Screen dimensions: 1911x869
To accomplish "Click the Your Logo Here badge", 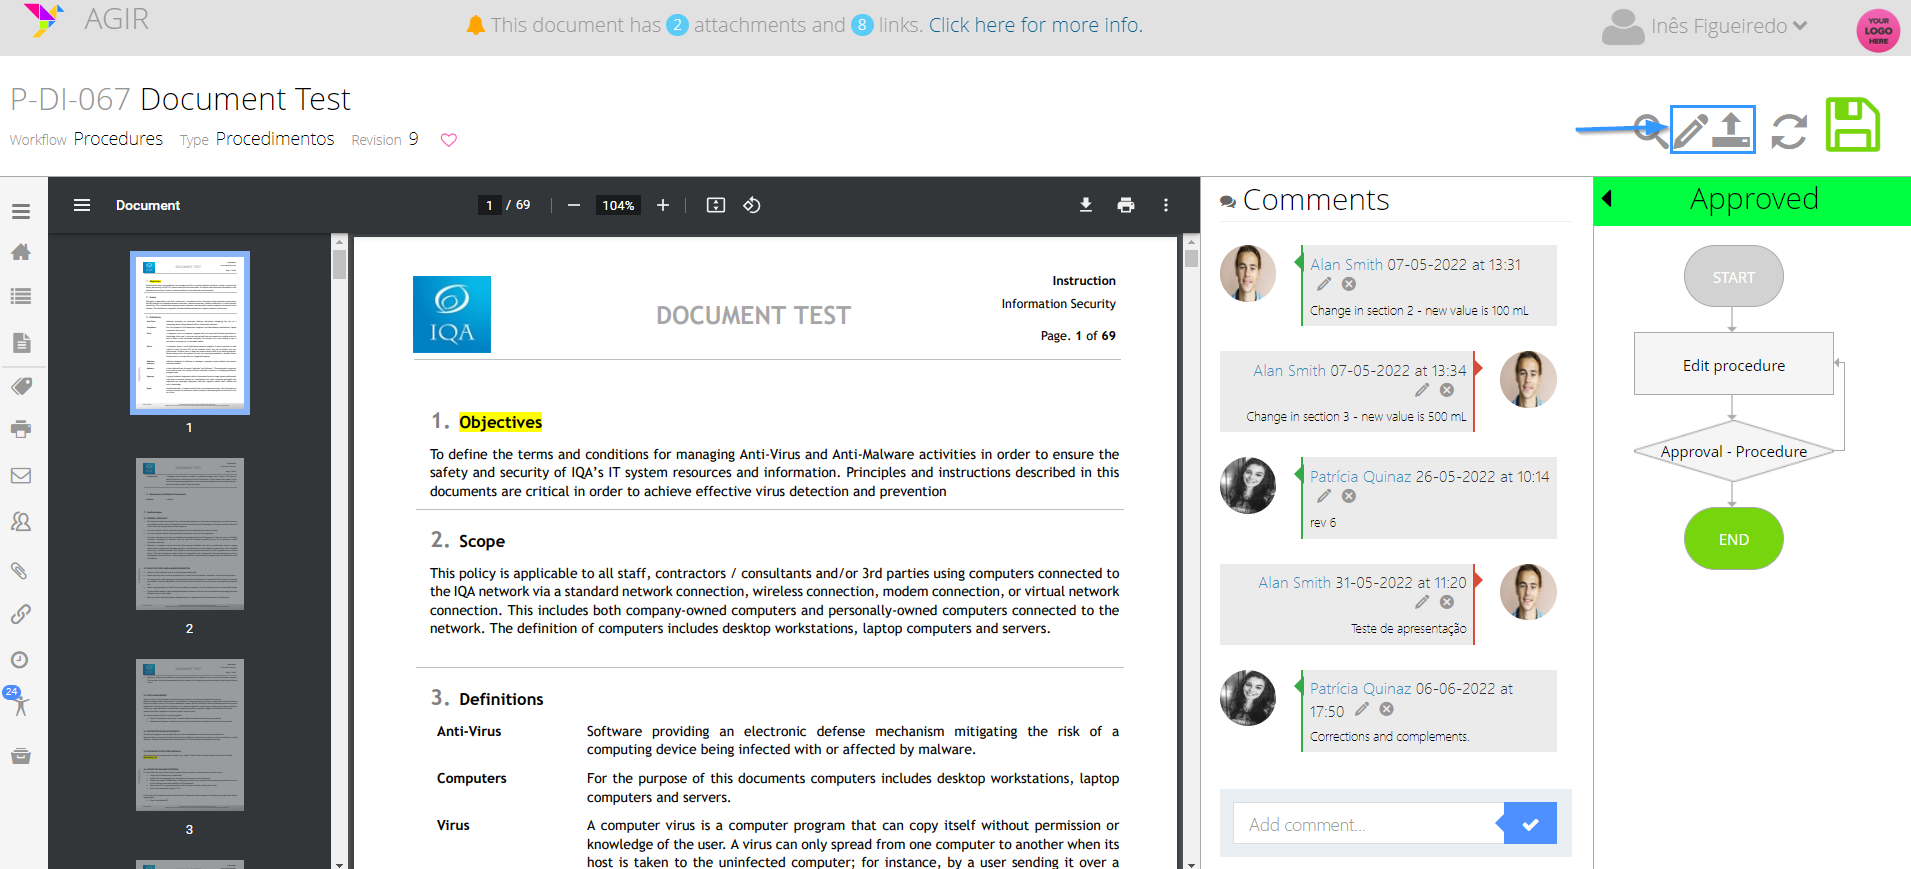I will click(x=1878, y=30).
